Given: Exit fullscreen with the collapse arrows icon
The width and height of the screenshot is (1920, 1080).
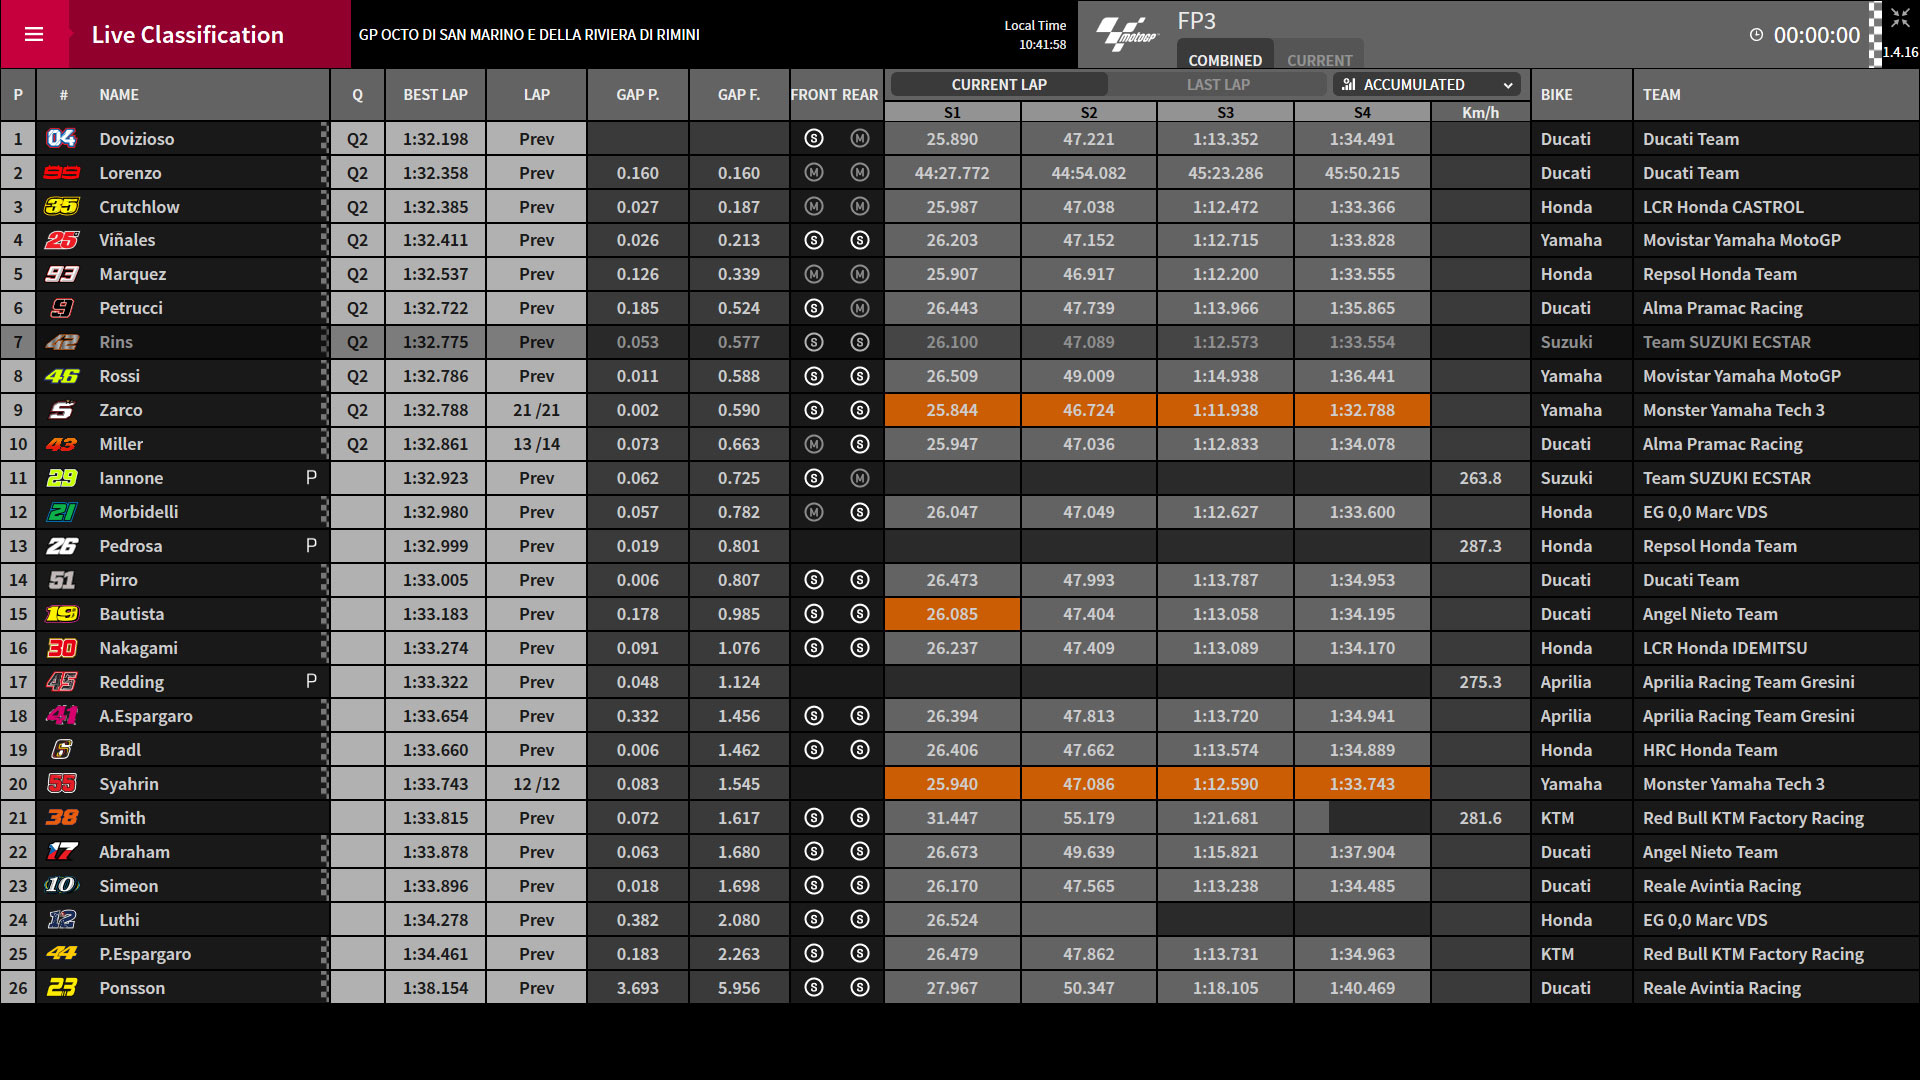Looking at the screenshot, I should [x=1900, y=18].
